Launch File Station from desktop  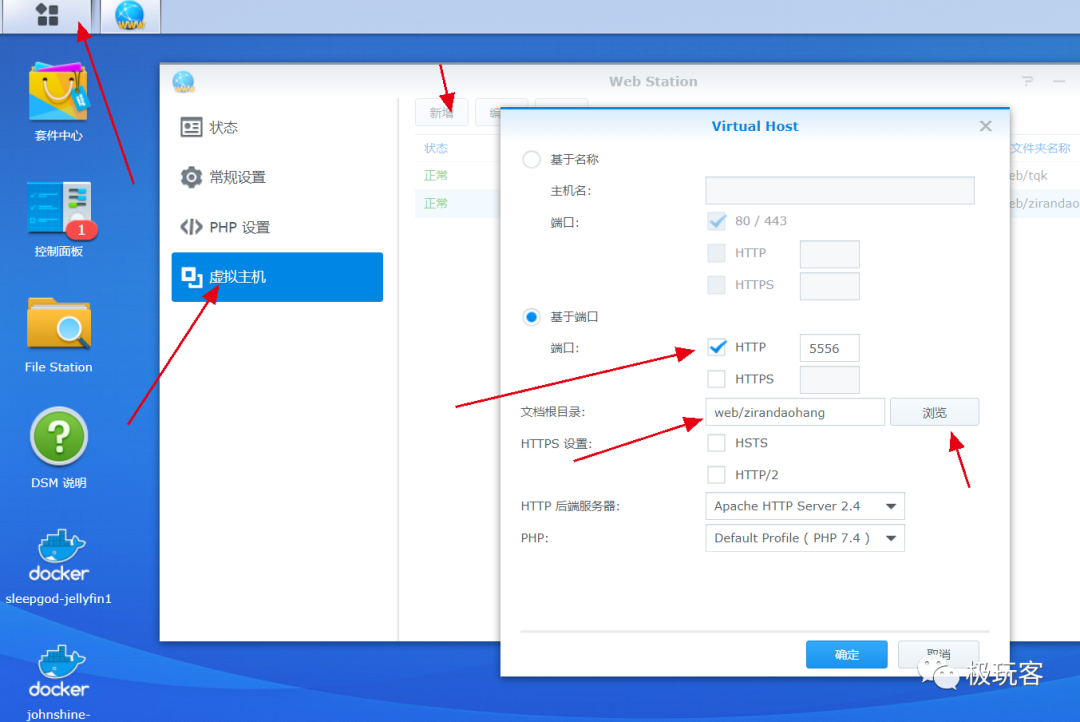59,336
